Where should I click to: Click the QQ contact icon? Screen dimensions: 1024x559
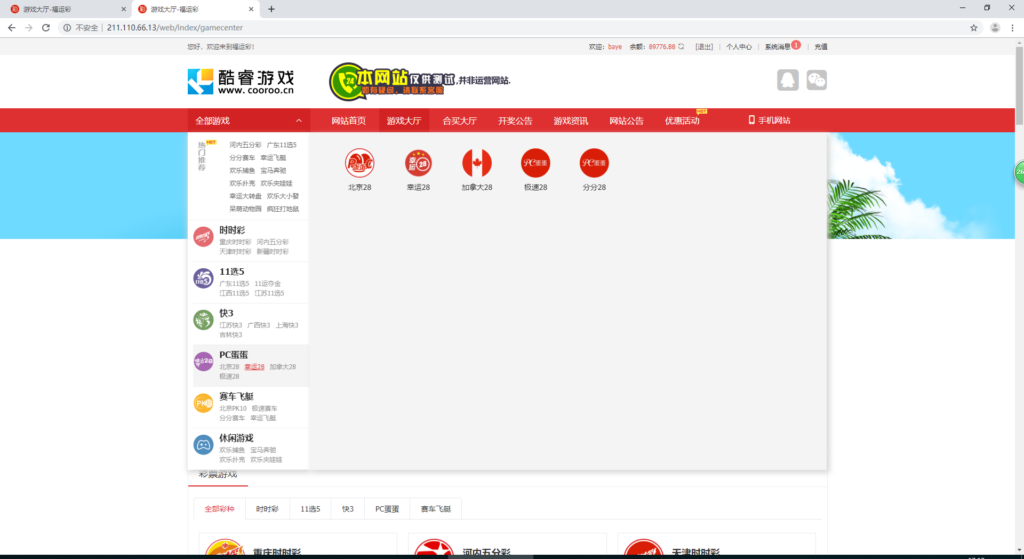pos(788,81)
